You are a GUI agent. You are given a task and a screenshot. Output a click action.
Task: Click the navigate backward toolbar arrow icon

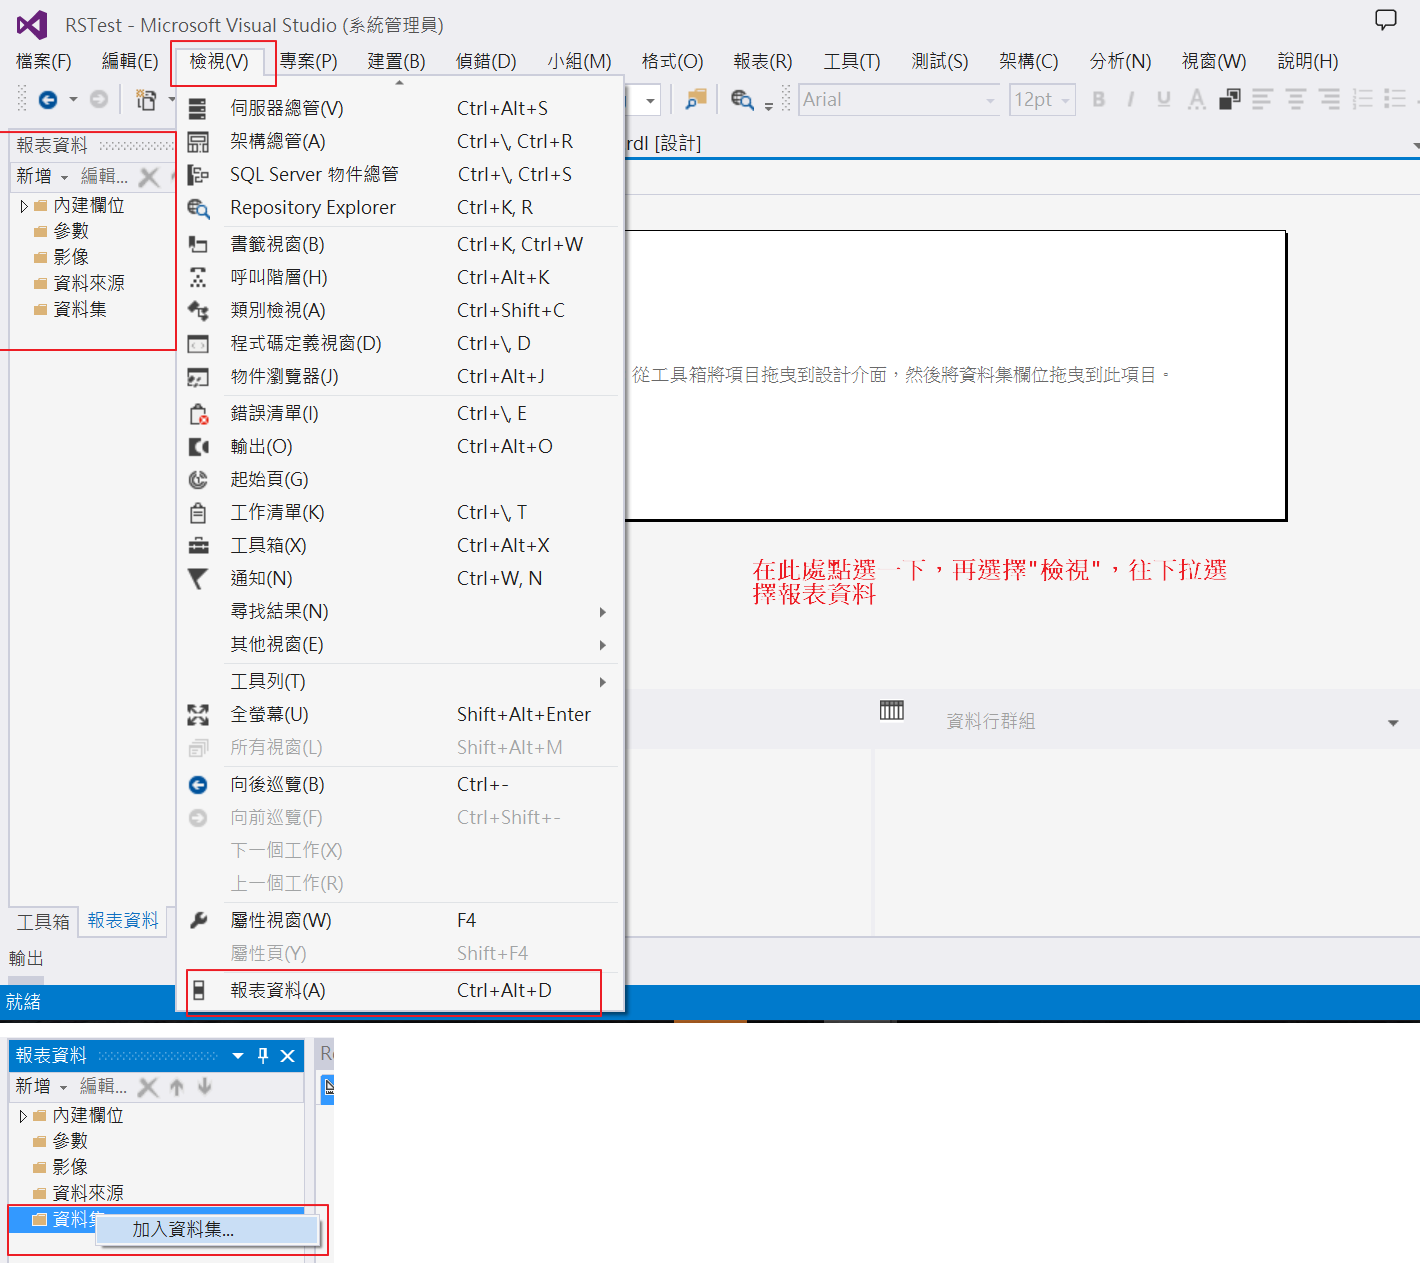(48, 100)
